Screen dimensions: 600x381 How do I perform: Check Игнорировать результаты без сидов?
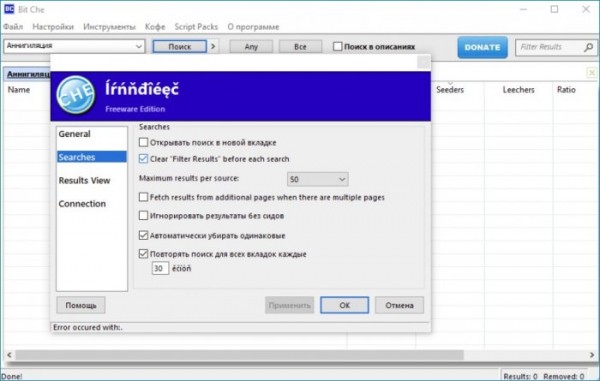pyautogui.click(x=143, y=215)
